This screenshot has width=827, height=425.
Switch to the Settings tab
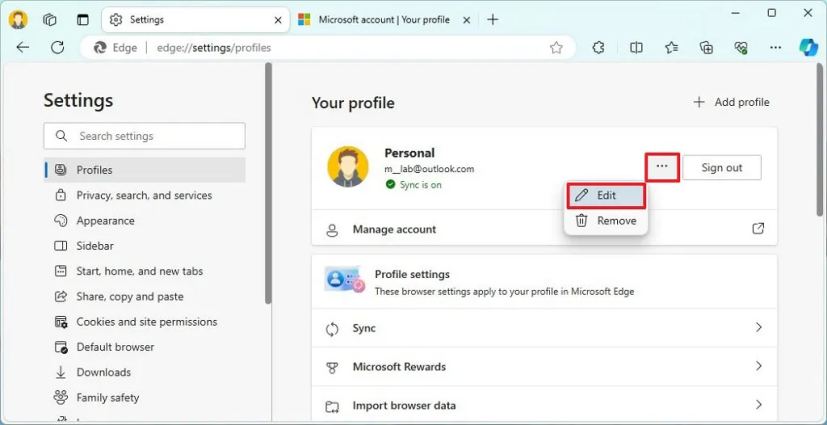(195, 20)
